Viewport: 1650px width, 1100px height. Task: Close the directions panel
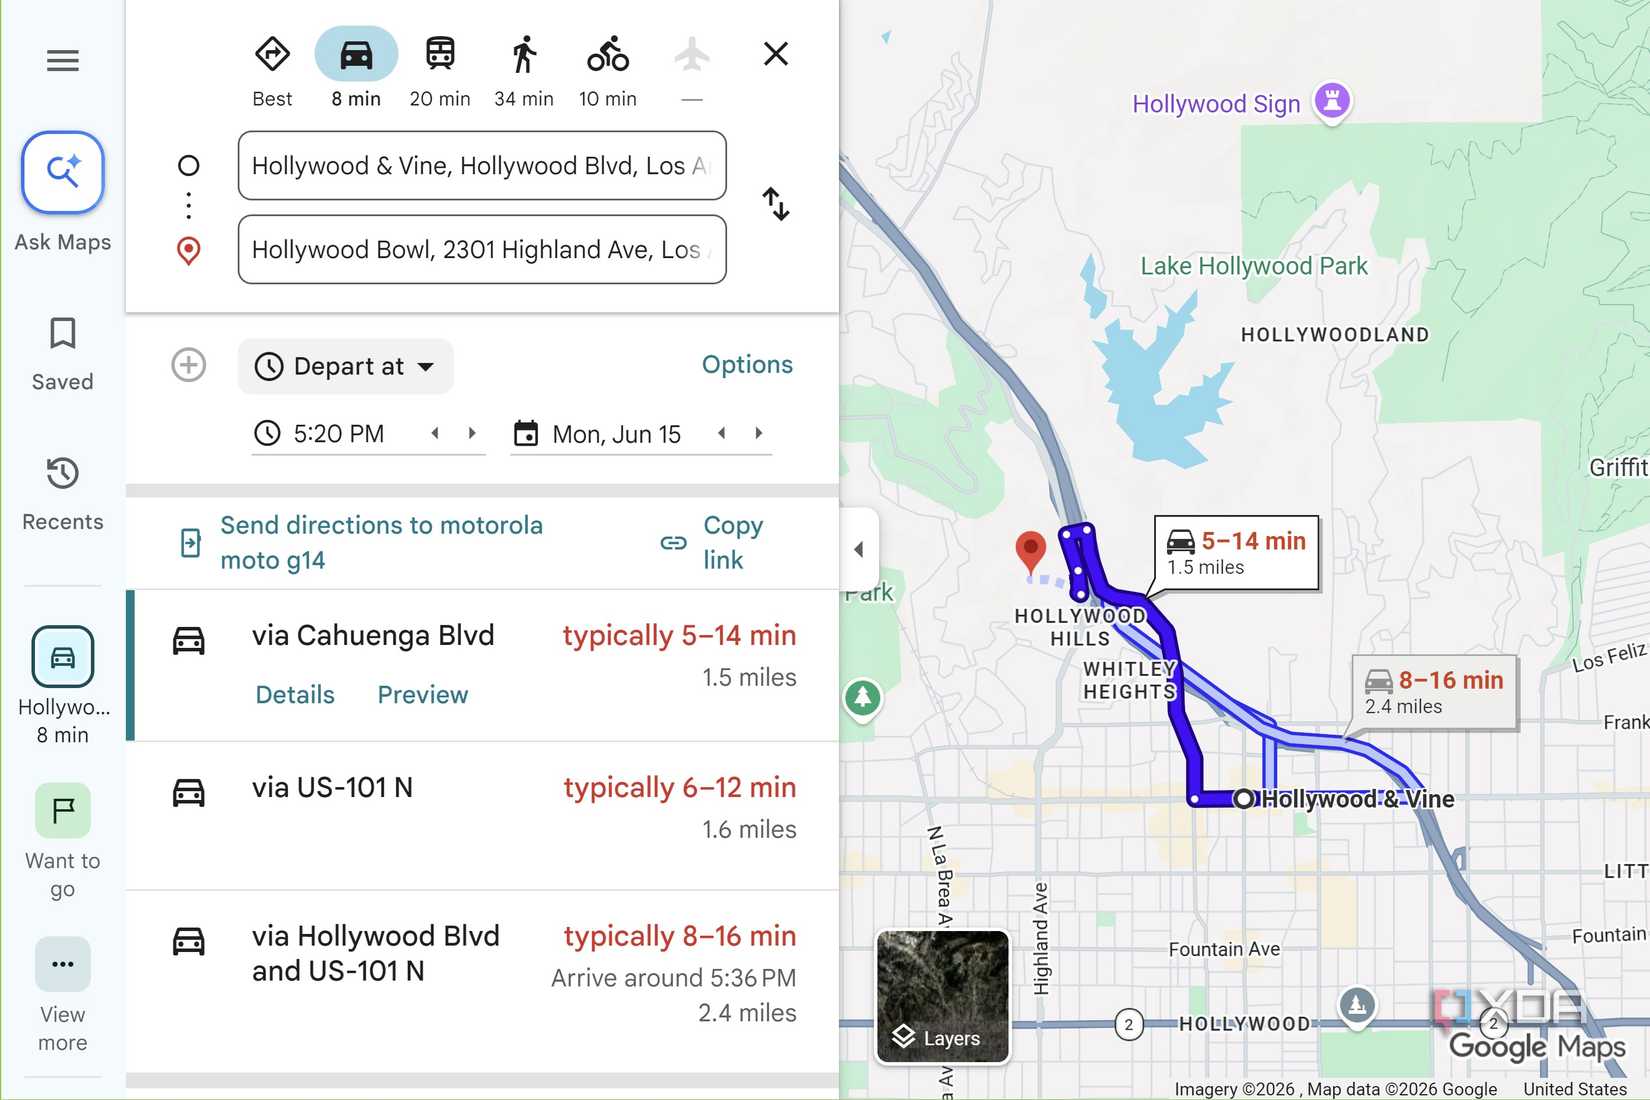(x=776, y=54)
